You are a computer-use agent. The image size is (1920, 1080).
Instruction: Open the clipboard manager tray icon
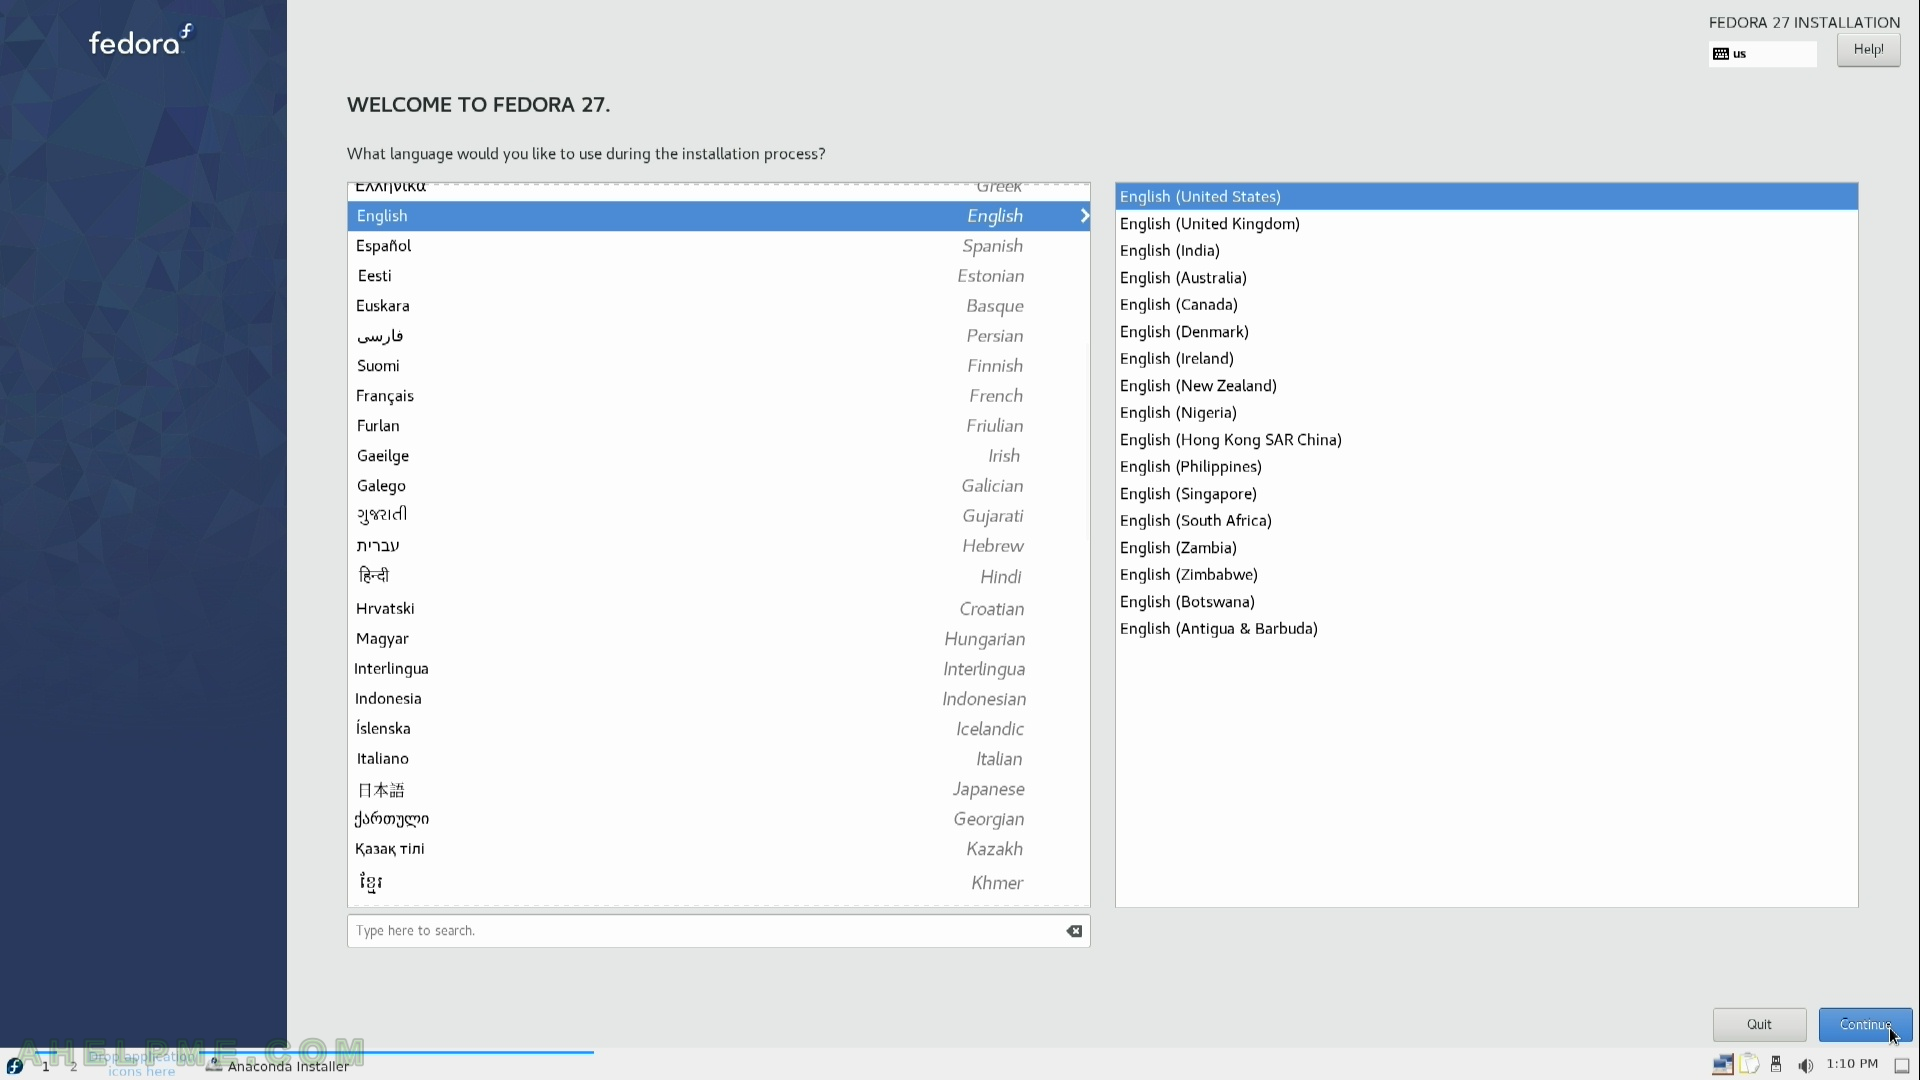point(1749,1065)
